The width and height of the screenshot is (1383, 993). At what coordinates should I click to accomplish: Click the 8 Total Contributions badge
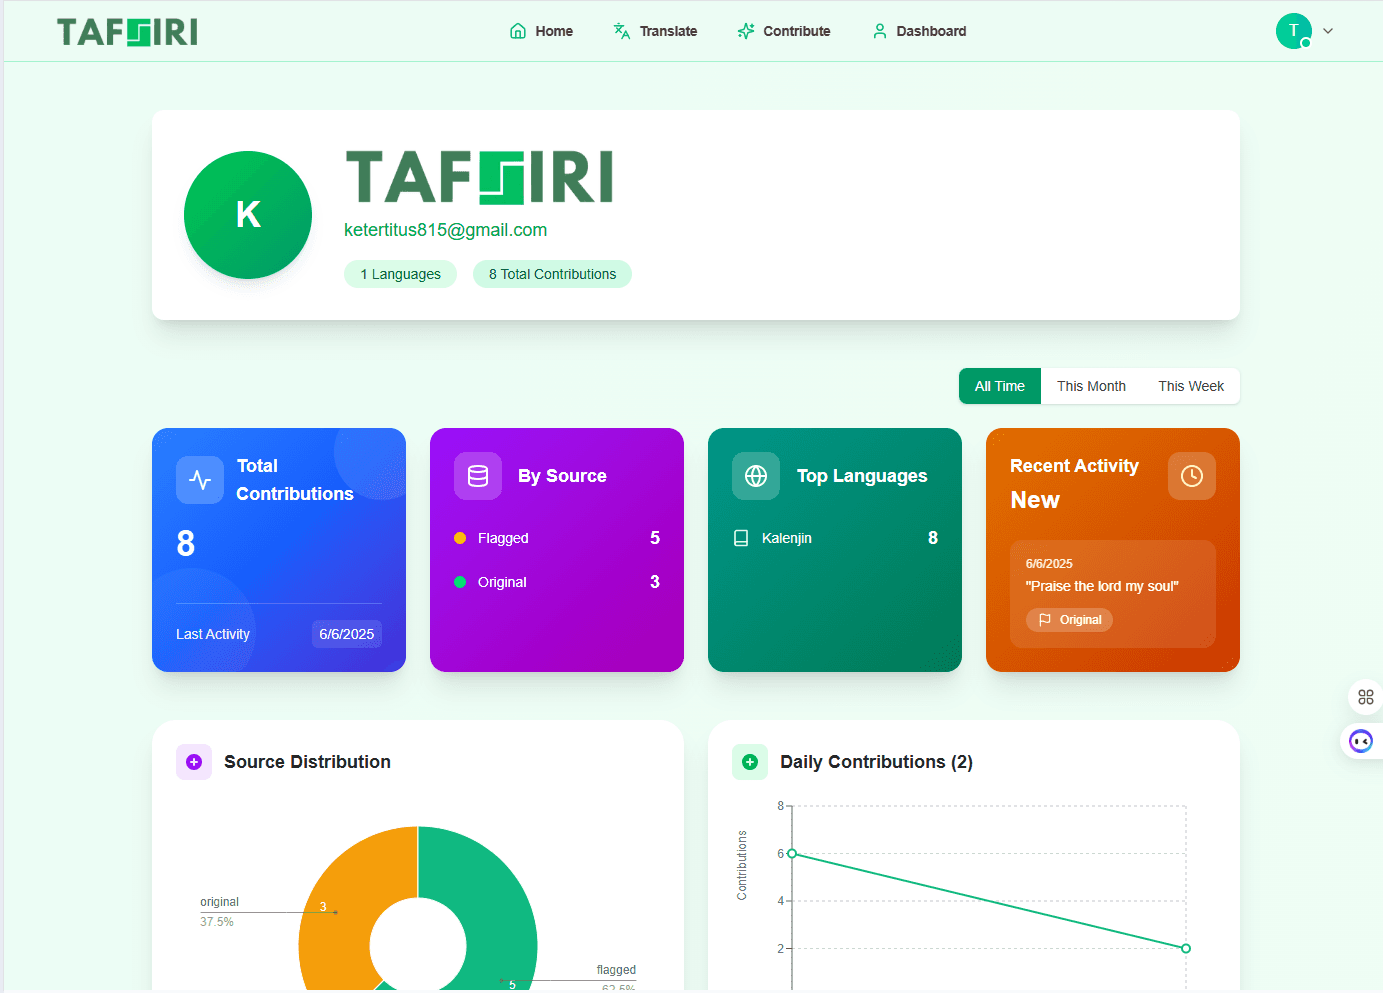(552, 273)
